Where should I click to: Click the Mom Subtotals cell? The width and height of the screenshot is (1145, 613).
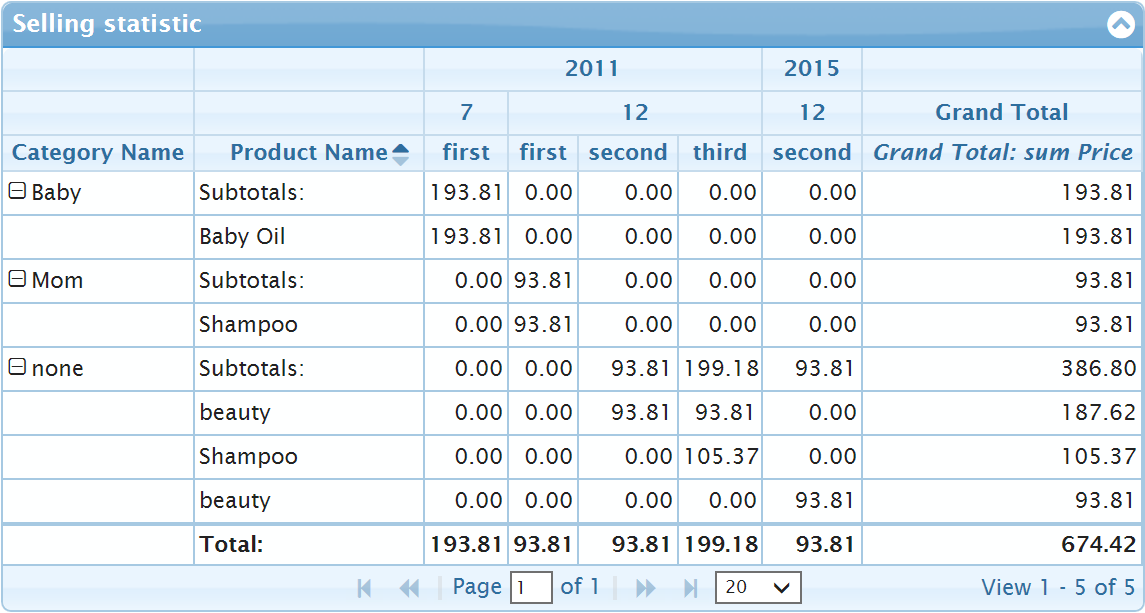[x=309, y=281]
